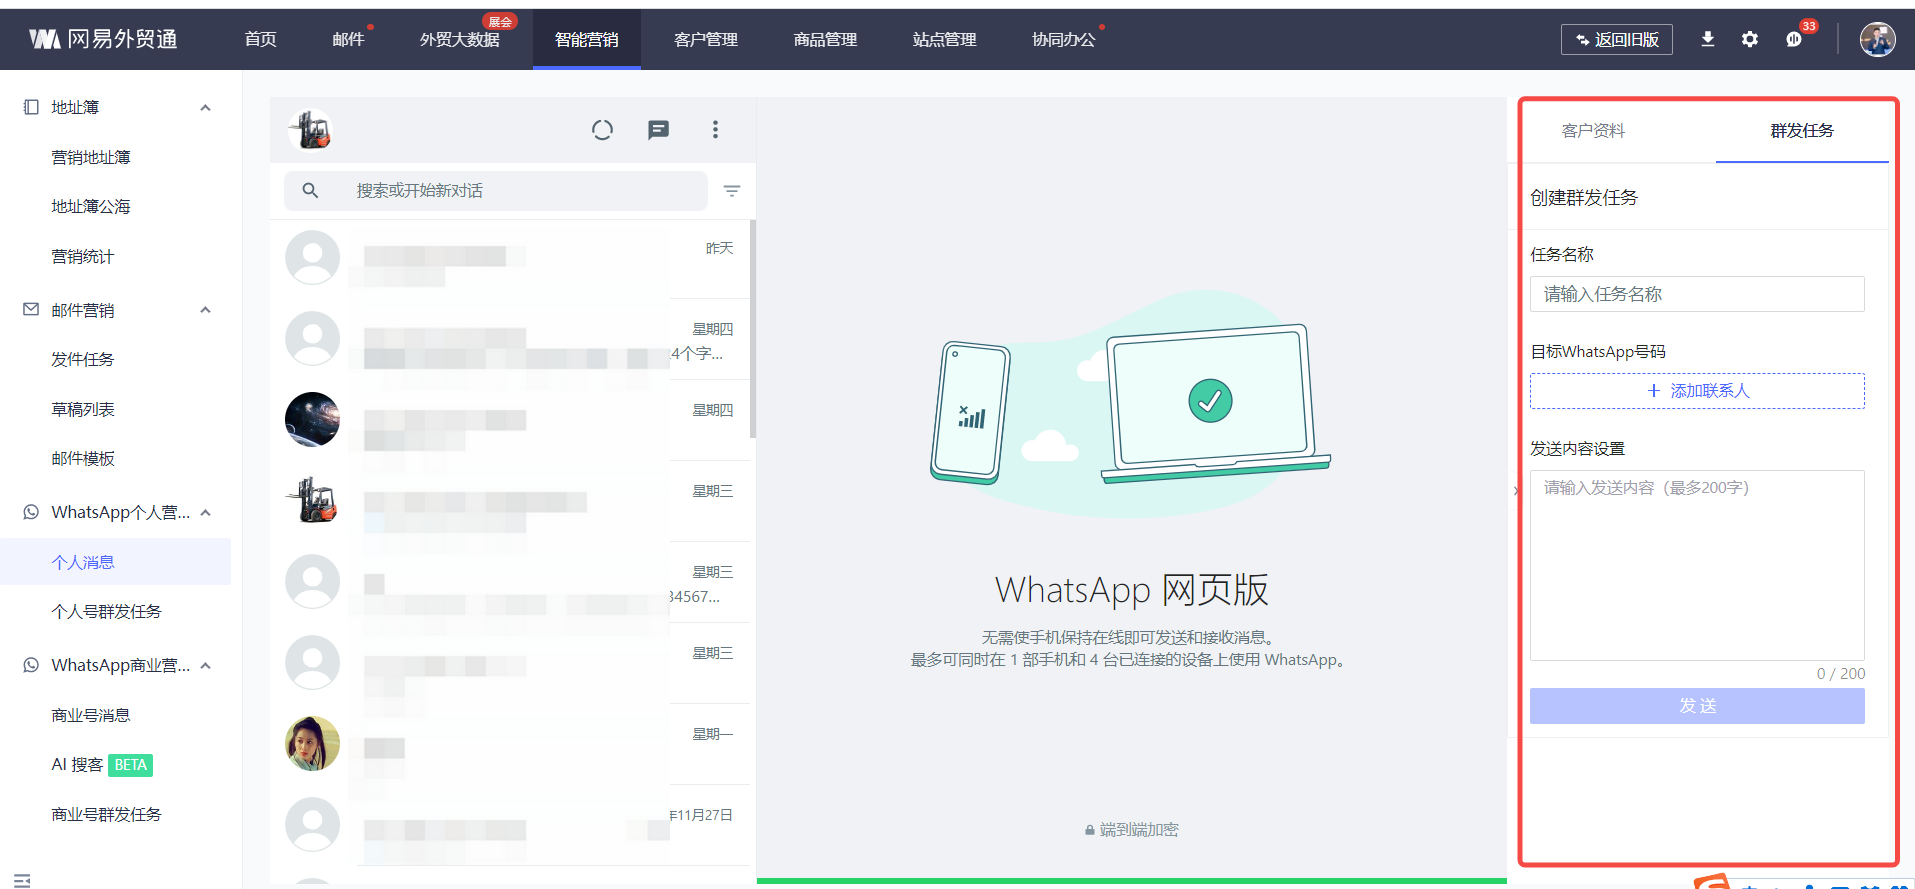Focus the 任务名称 input field

click(1697, 294)
